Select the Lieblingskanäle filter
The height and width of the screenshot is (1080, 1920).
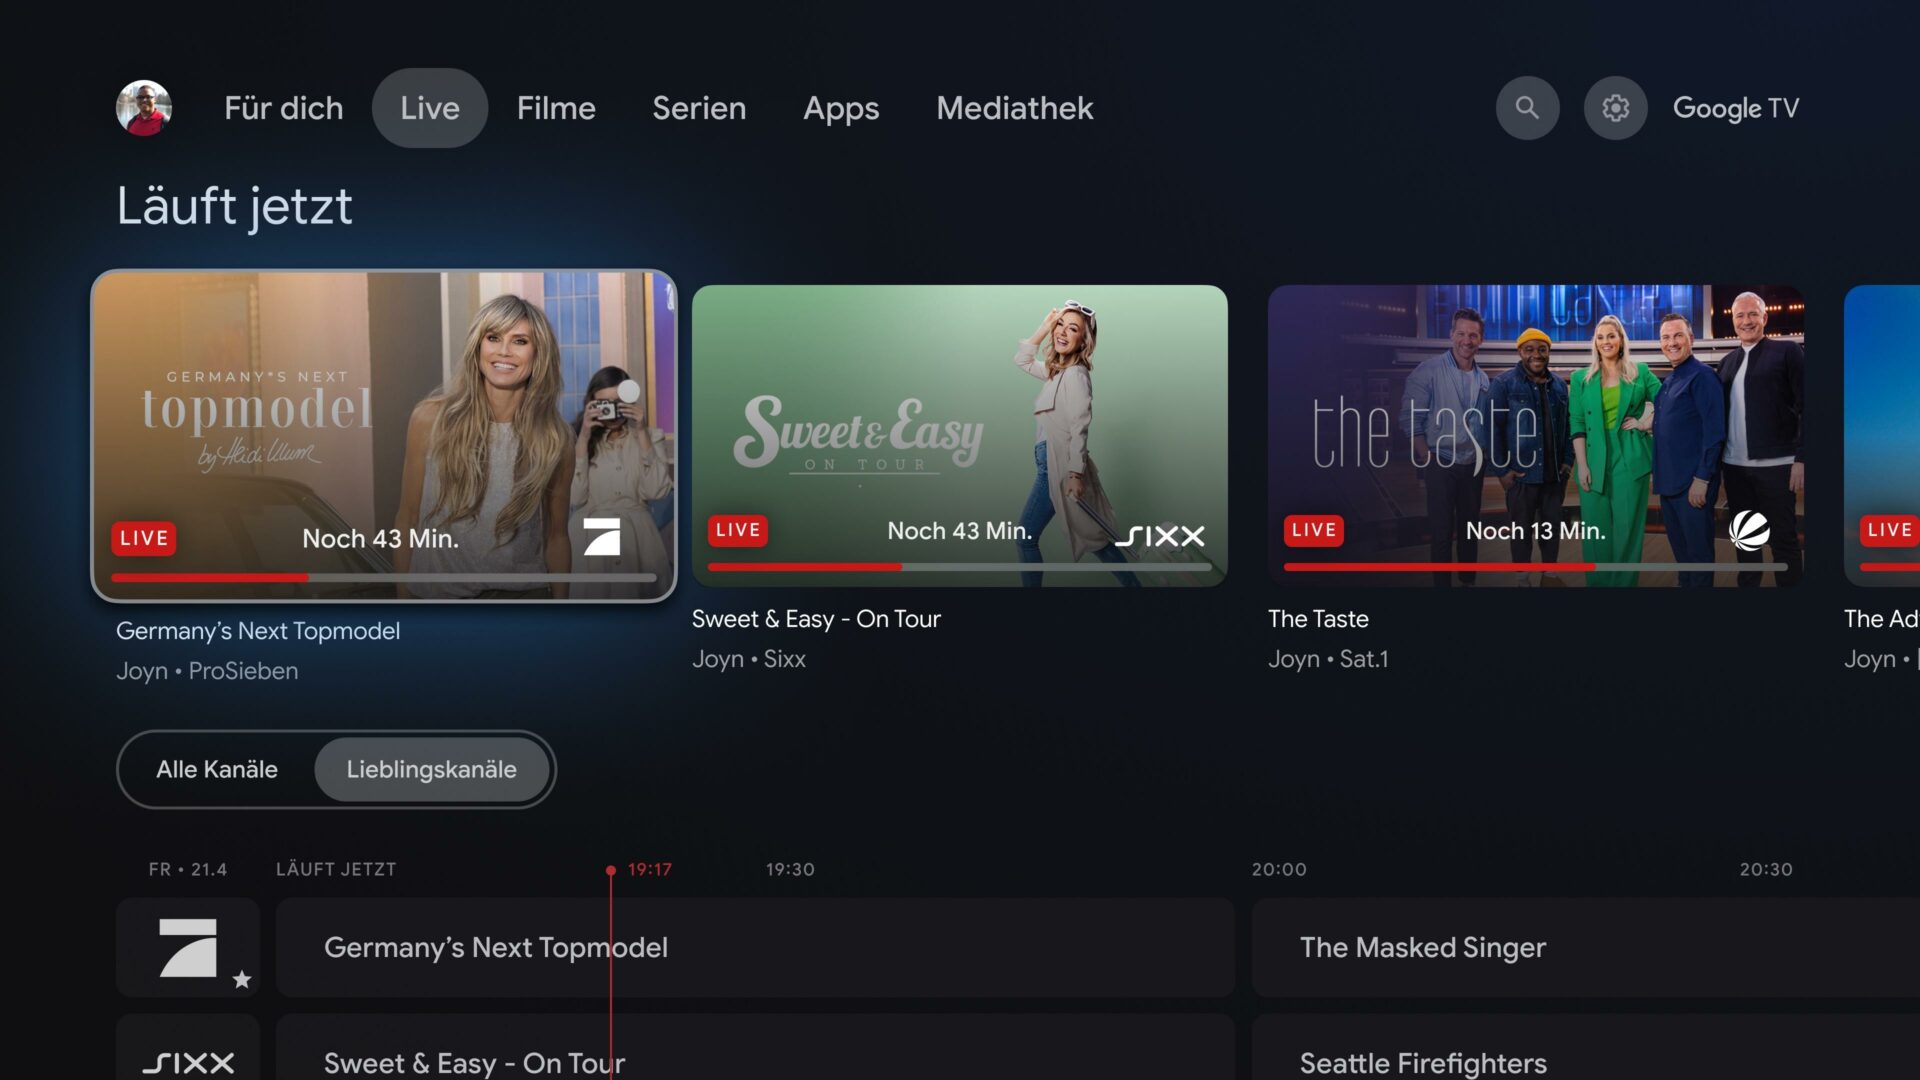pos(431,769)
